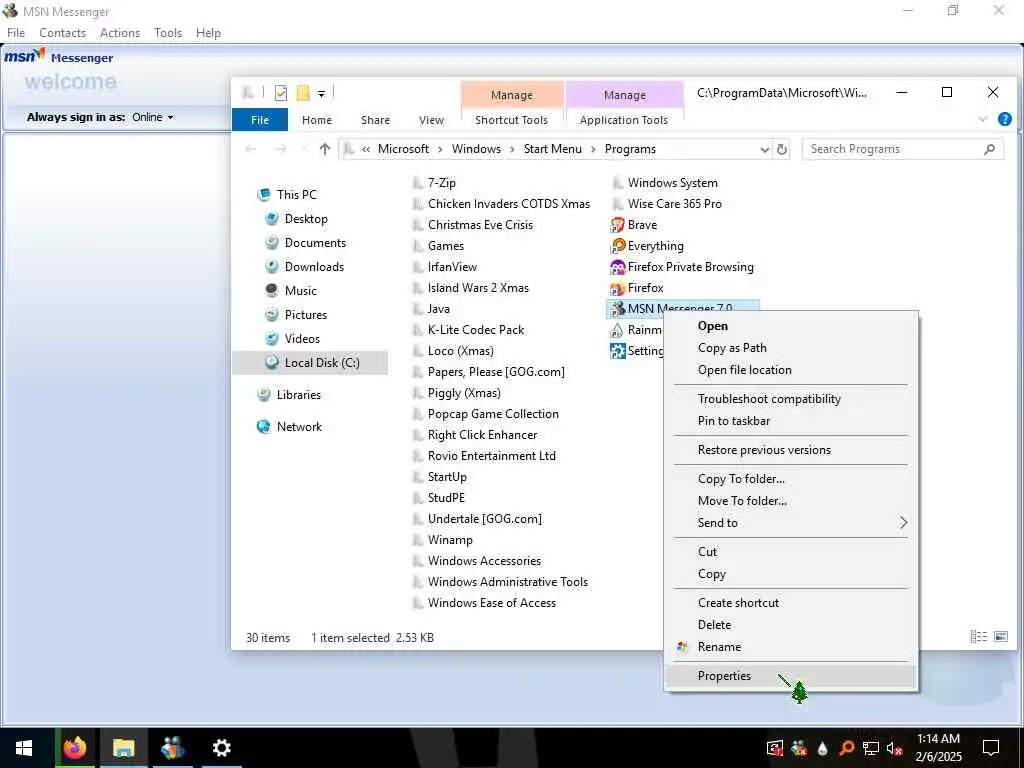Open Music in the navigation pane
This screenshot has height=768, width=1024.
300,291
